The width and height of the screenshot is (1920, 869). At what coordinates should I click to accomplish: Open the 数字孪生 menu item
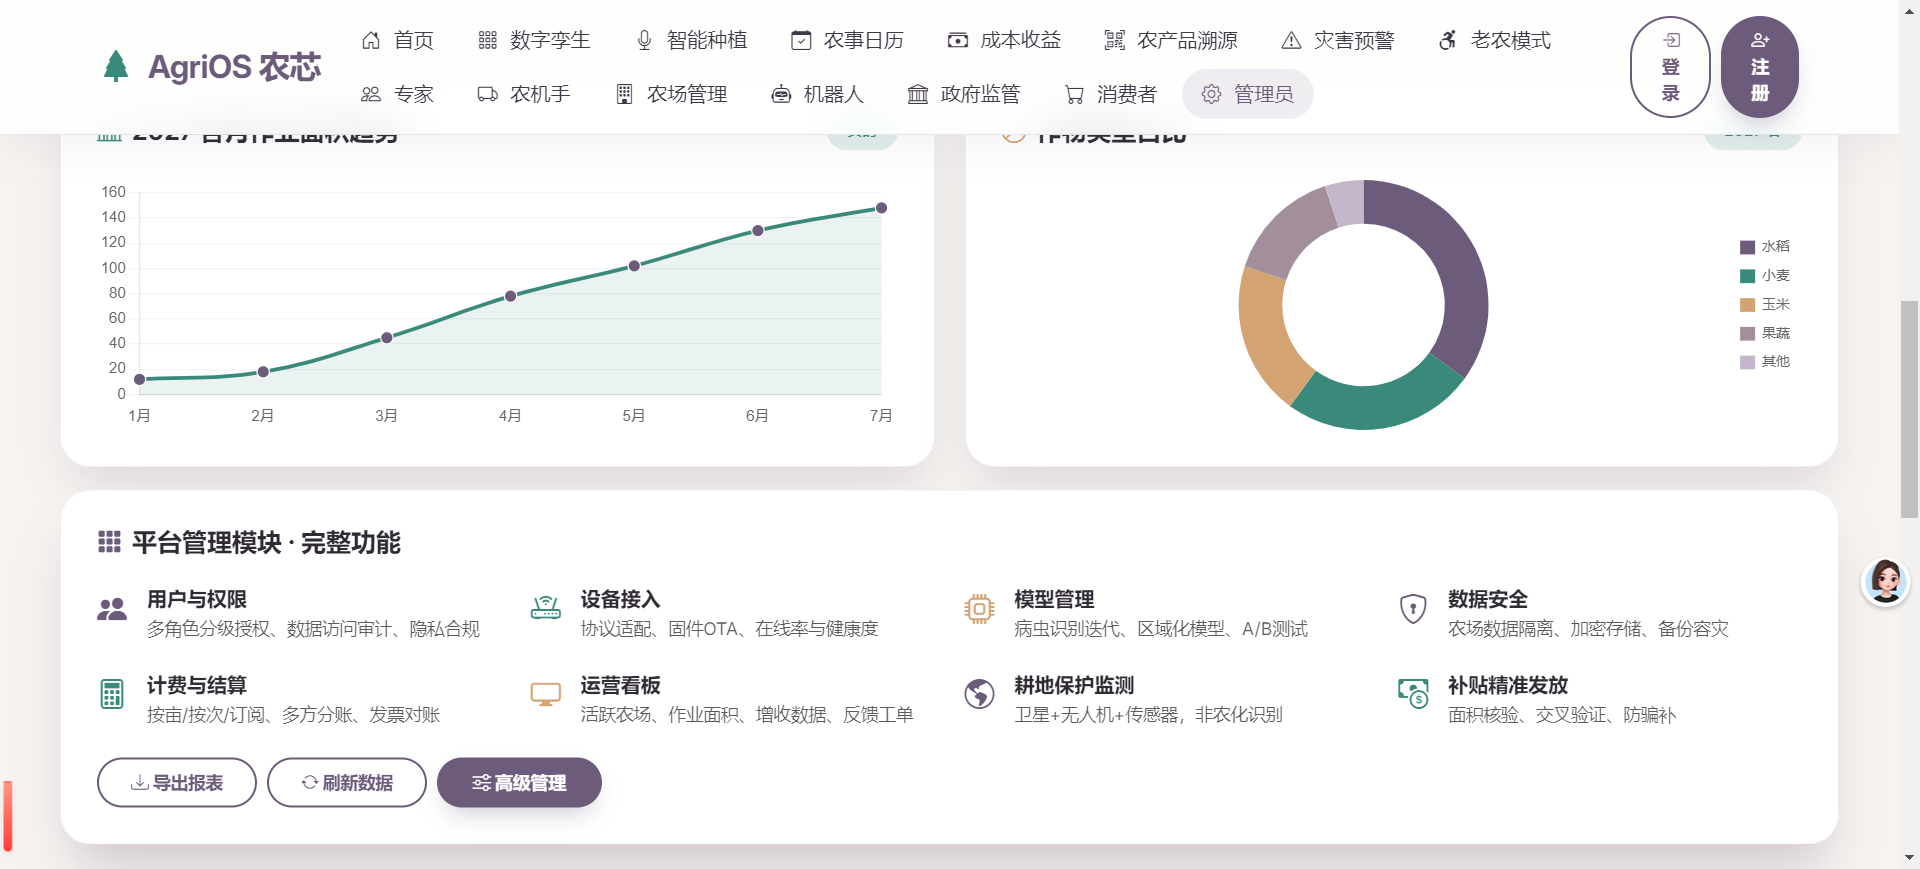point(534,40)
